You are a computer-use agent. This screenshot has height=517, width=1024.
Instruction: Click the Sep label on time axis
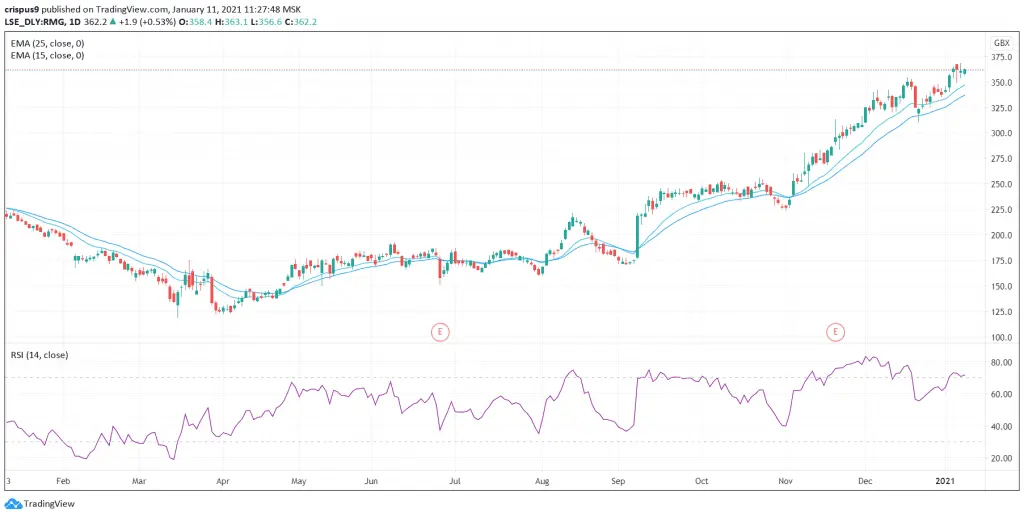tap(619, 482)
